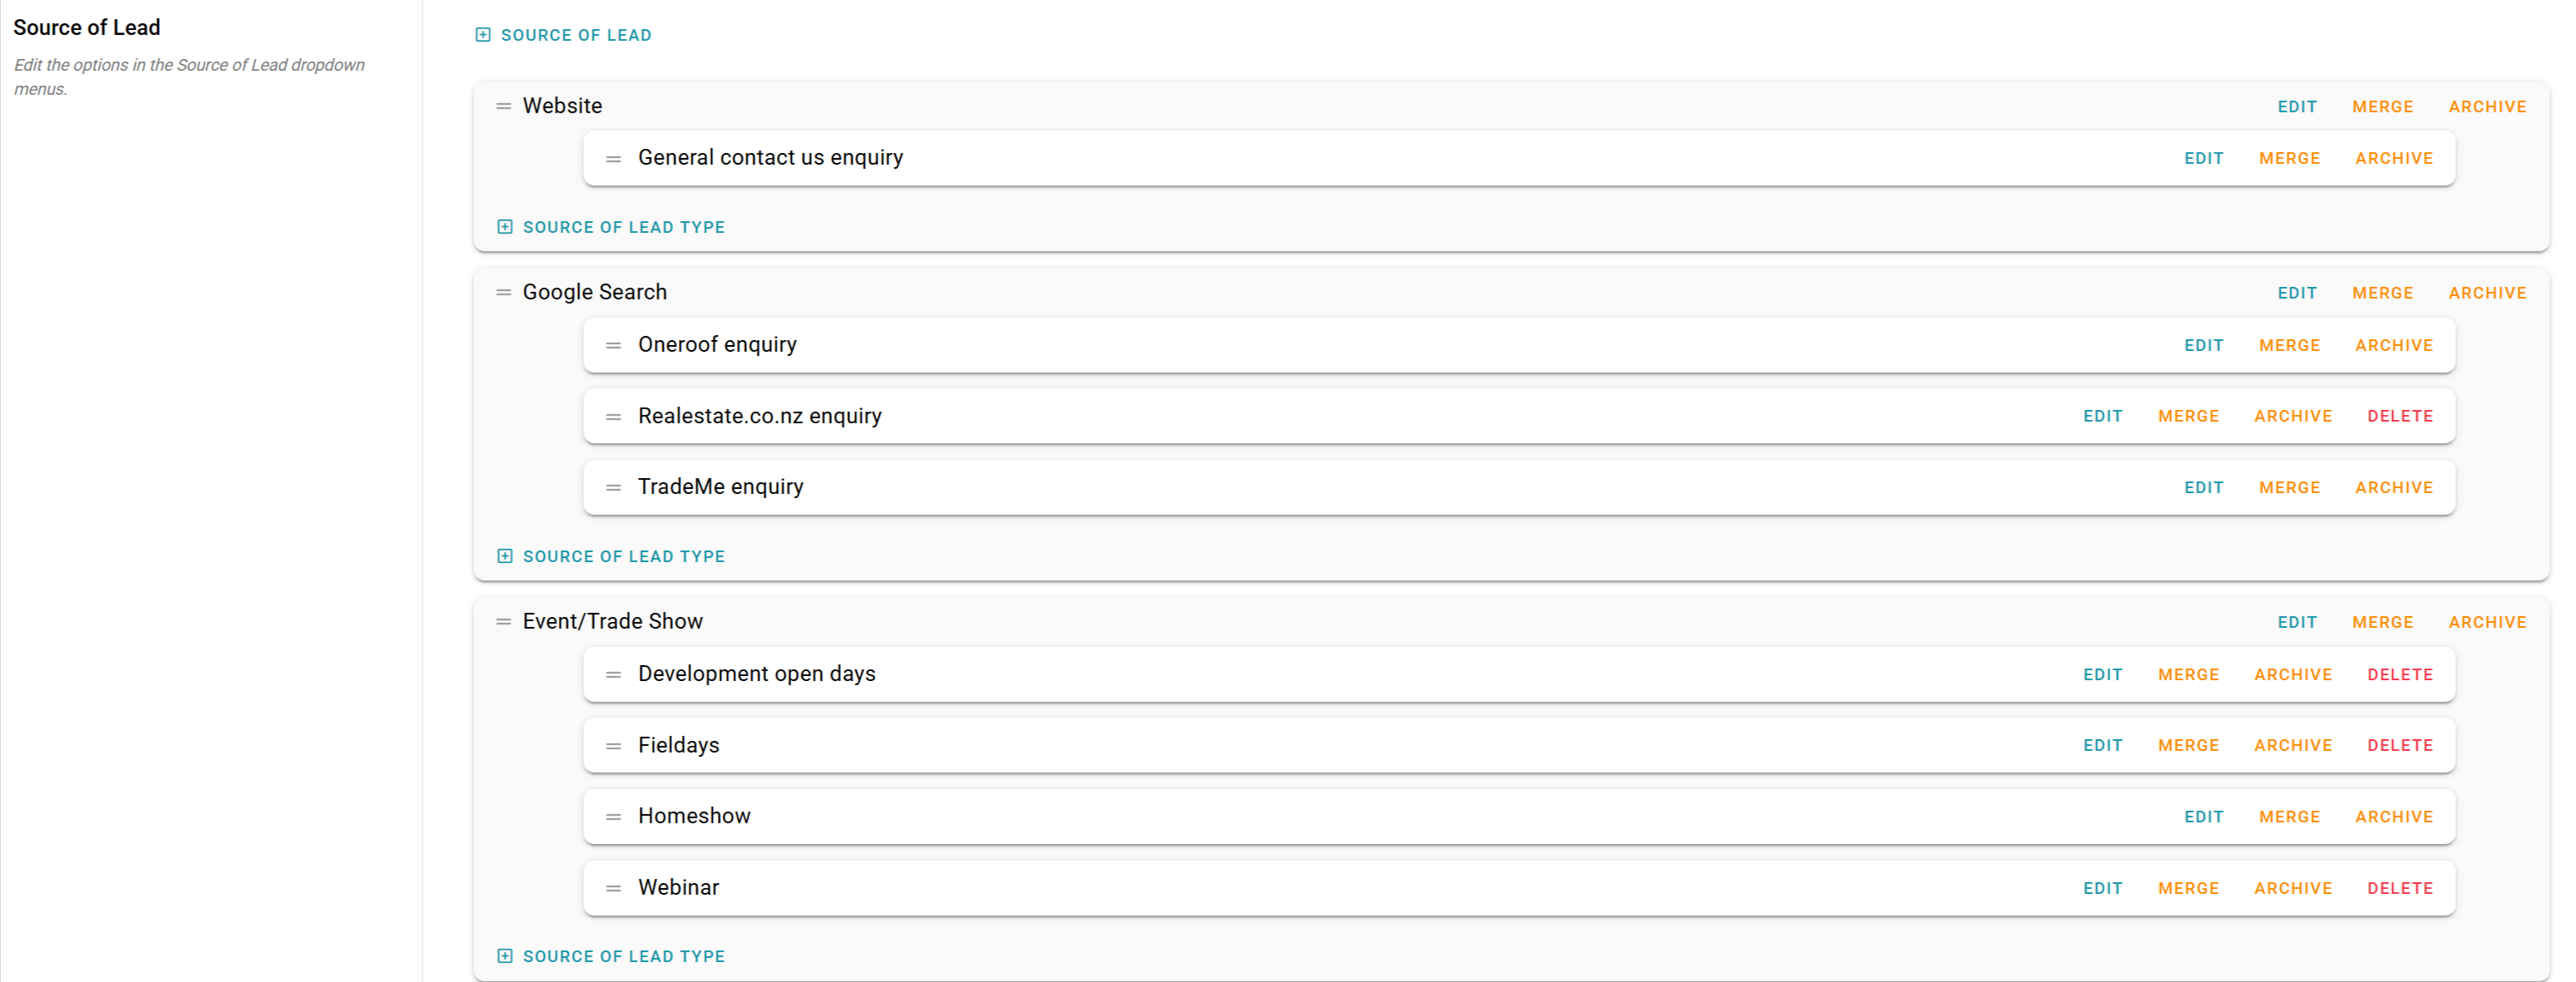Image resolution: width=2576 pixels, height=982 pixels.
Task: Add Source of Lead Type under Google Search
Action: (x=611, y=556)
